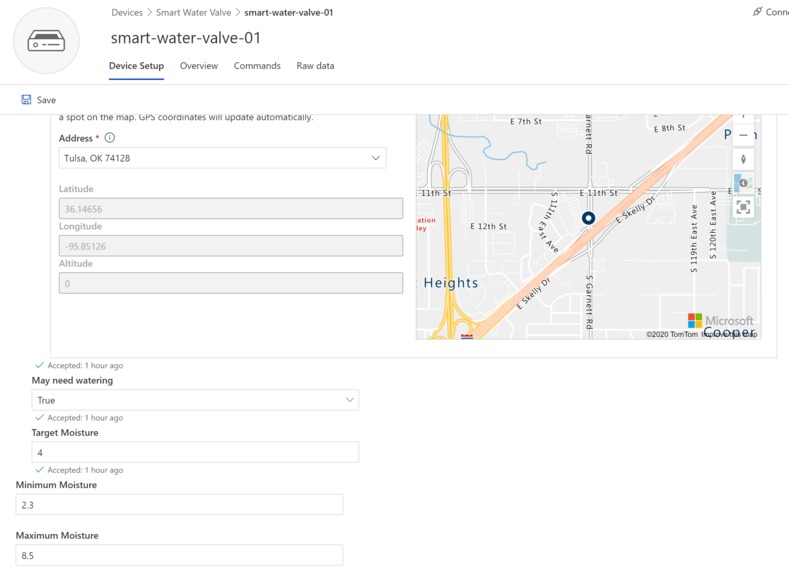Click the smart-water-valve-01 breadcrumb

coord(289,13)
